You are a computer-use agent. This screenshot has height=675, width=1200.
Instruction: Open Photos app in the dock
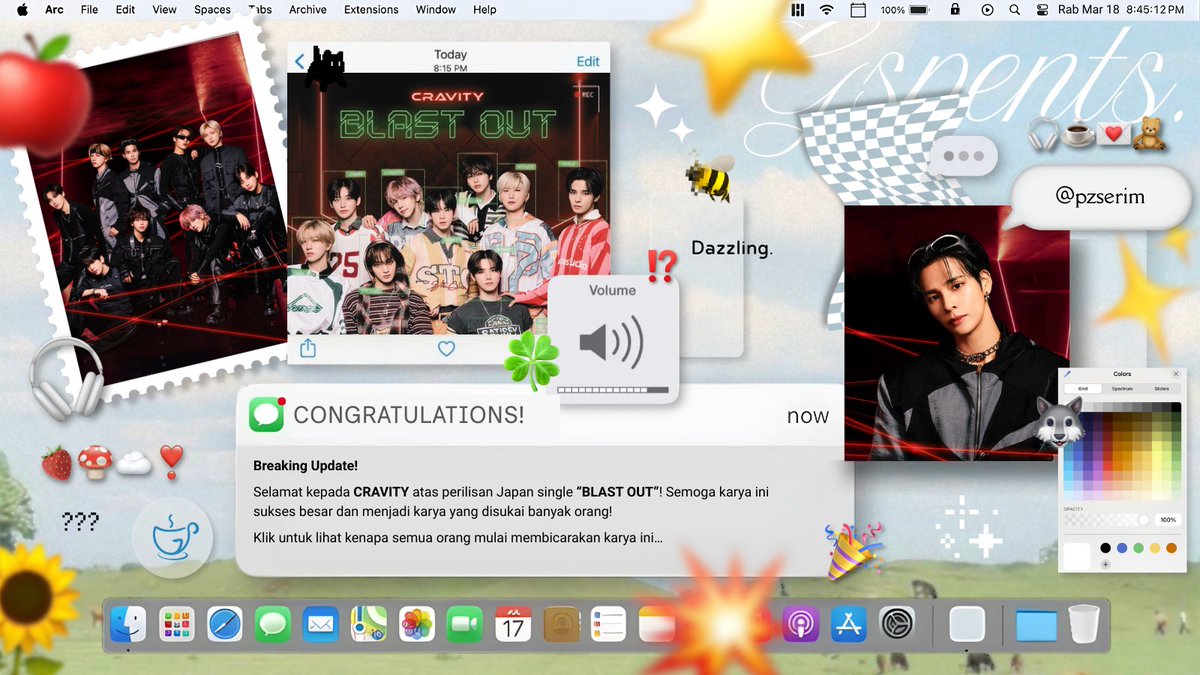coord(416,625)
